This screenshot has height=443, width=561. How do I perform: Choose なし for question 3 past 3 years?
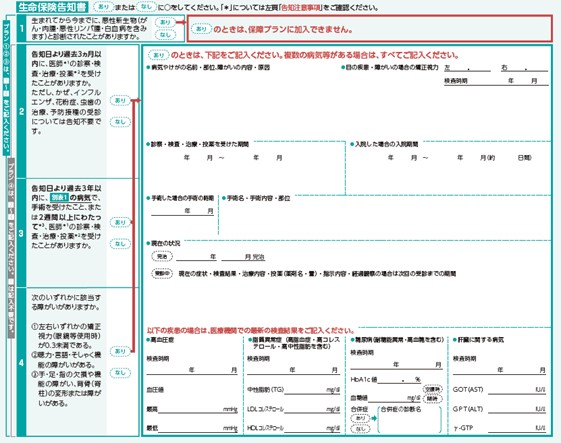point(120,244)
